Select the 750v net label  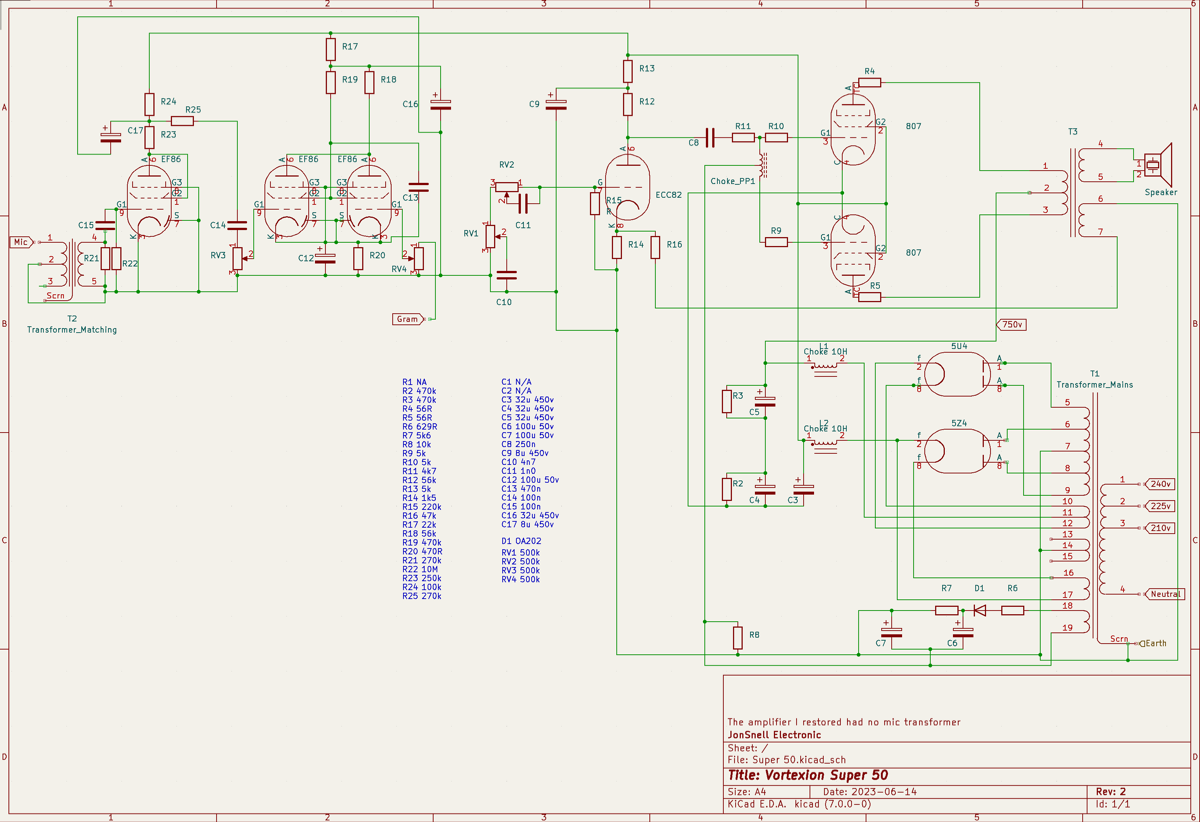point(1012,325)
